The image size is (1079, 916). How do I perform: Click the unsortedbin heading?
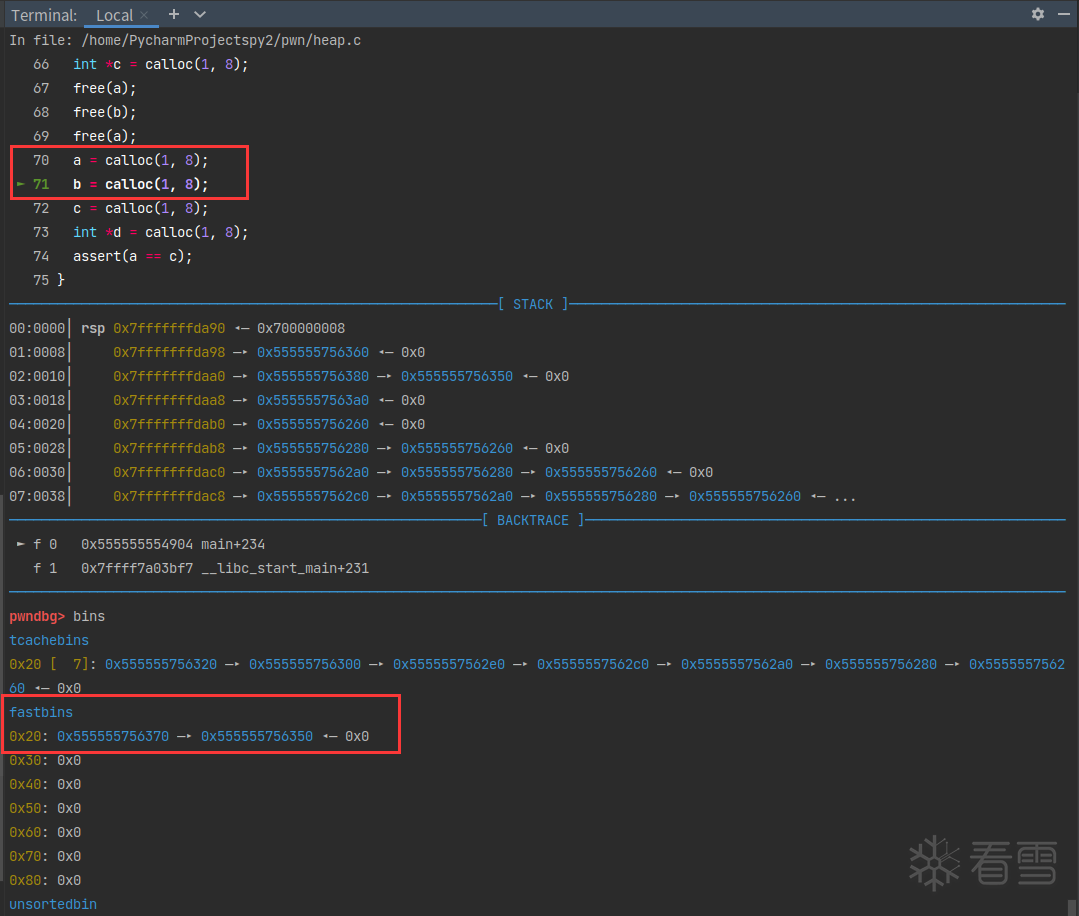(53, 904)
